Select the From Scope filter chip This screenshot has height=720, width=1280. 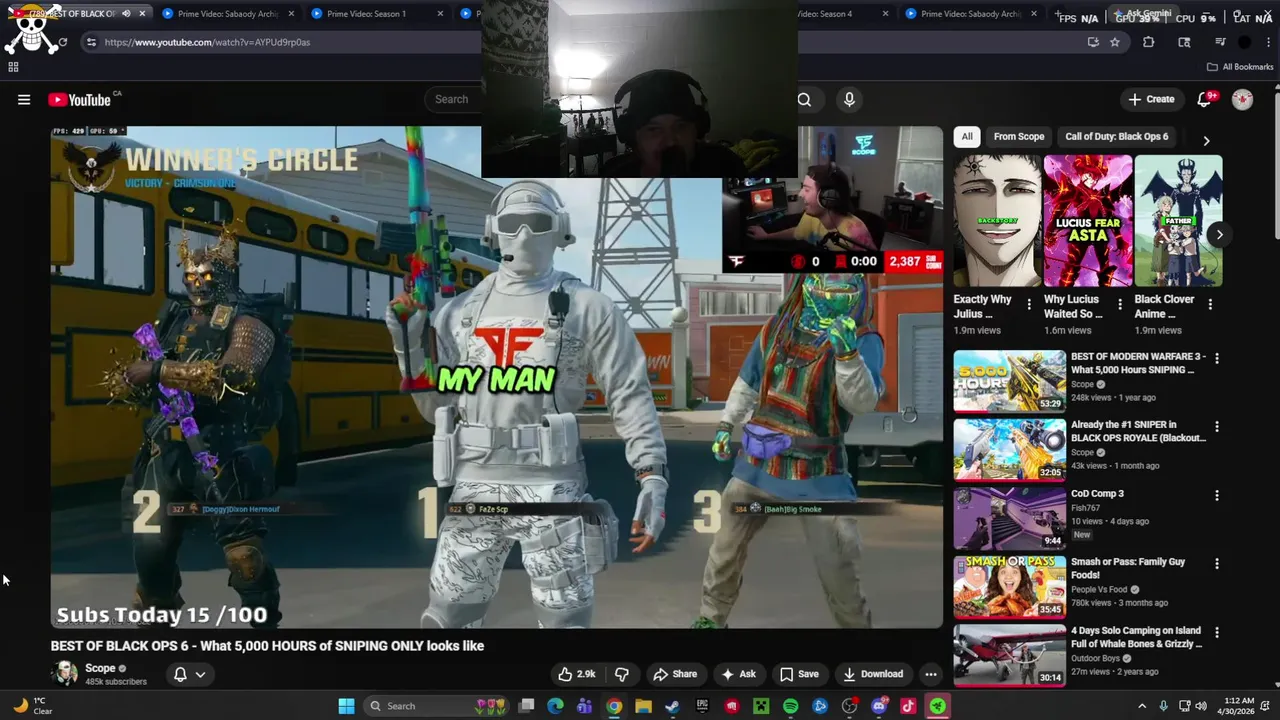1019,136
